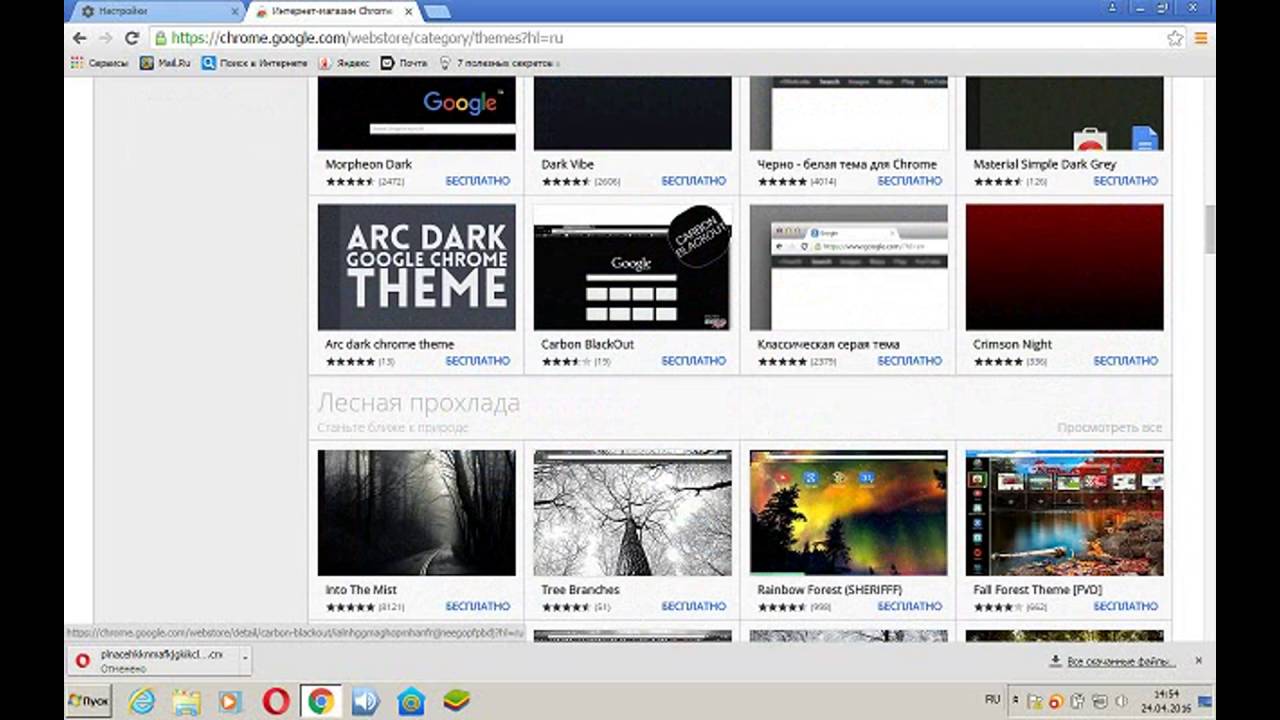Click БЕСПЛАТНО for Arc dark chrome theme
The height and width of the screenshot is (720, 1280).
pyautogui.click(x=478, y=361)
